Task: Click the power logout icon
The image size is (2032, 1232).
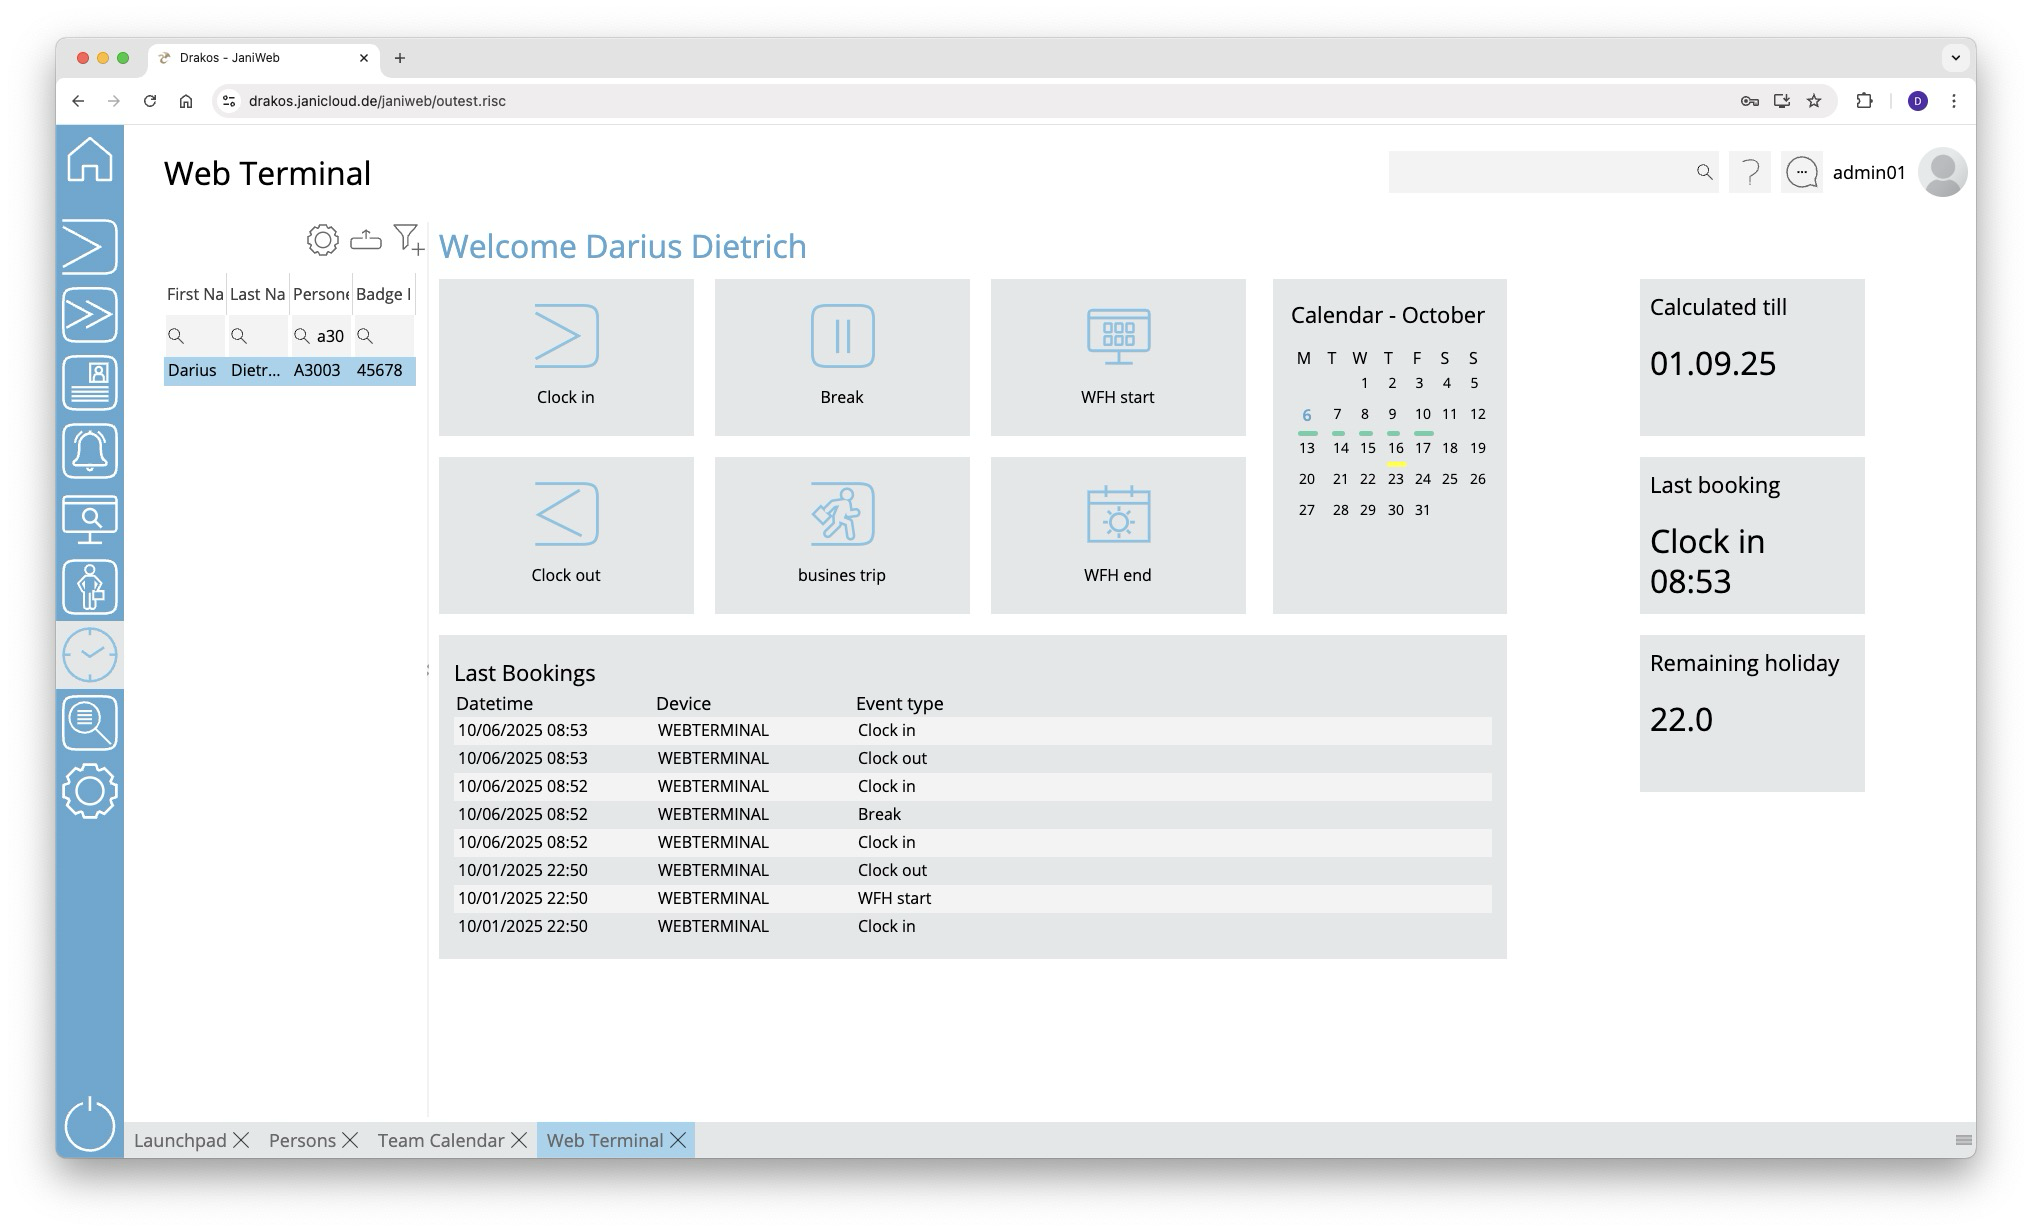Action: coord(90,1124)
